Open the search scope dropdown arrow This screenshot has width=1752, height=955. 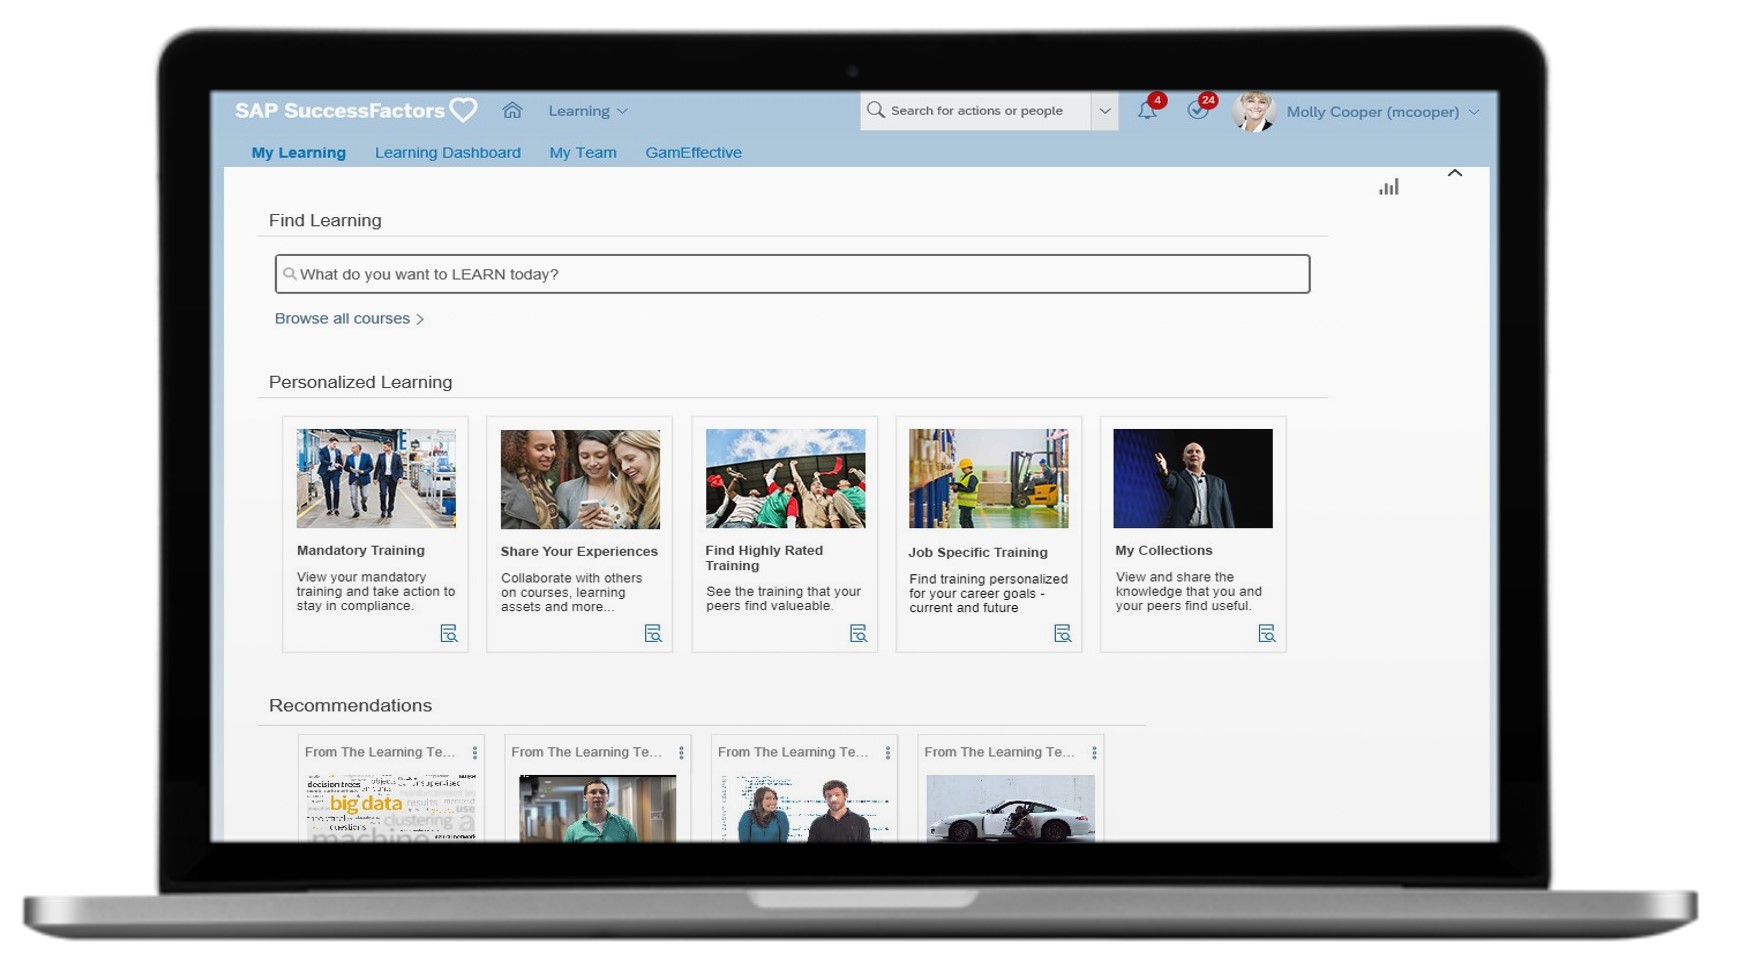point(1104,111)
